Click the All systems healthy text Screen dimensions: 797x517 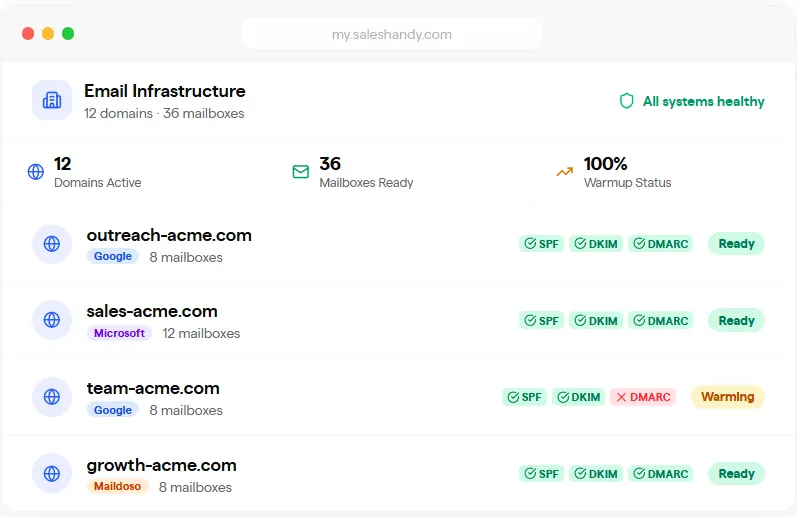pyautogui.click(x=703, y=102)
